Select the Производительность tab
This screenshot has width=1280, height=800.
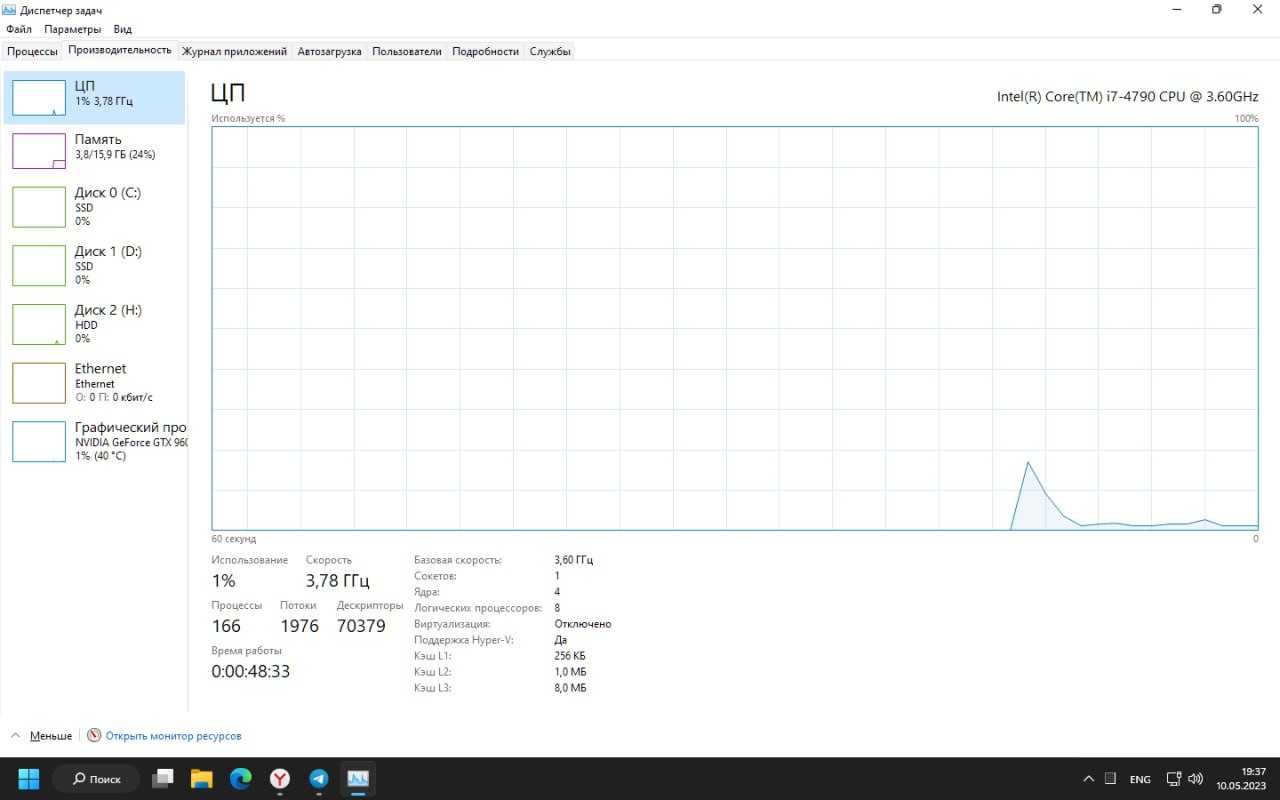pyautogui.click(x=120, y=50)
